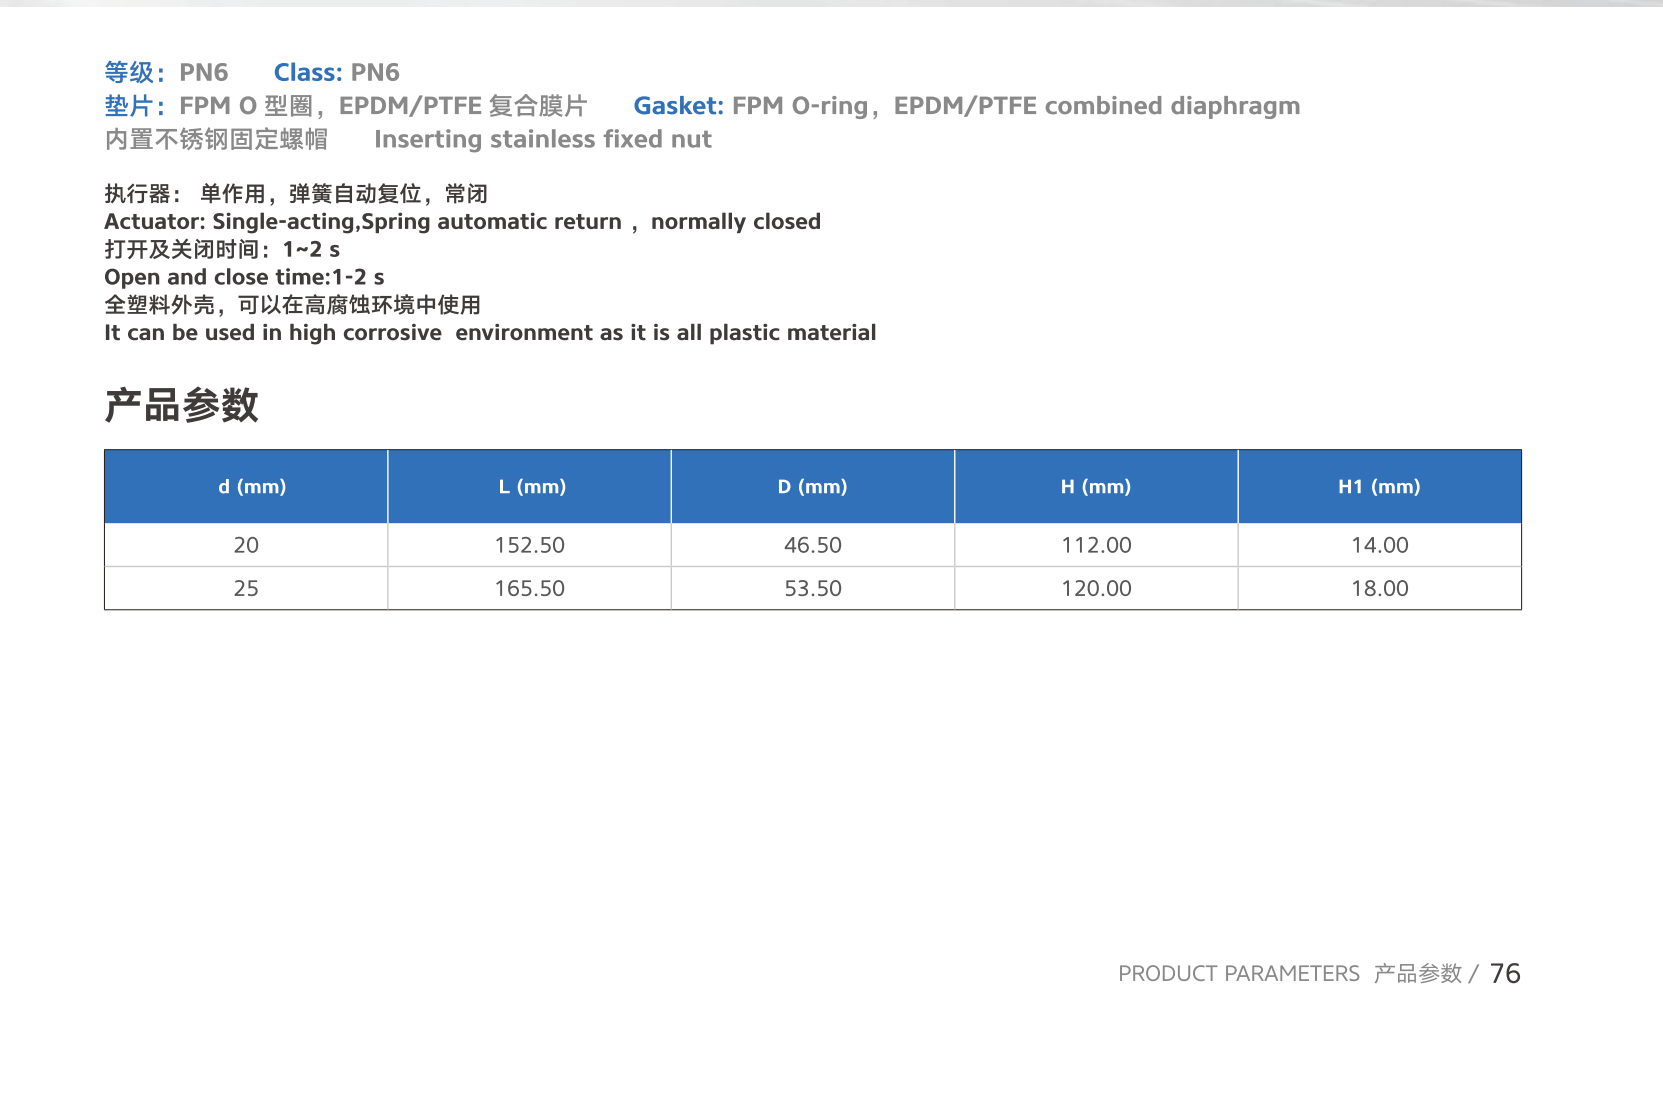Image resolution: width=1663 pixels, height=1100 pixels.
Task: Click the 'Open and close time:1-2 s' line
Action: (x=244, y=277)
